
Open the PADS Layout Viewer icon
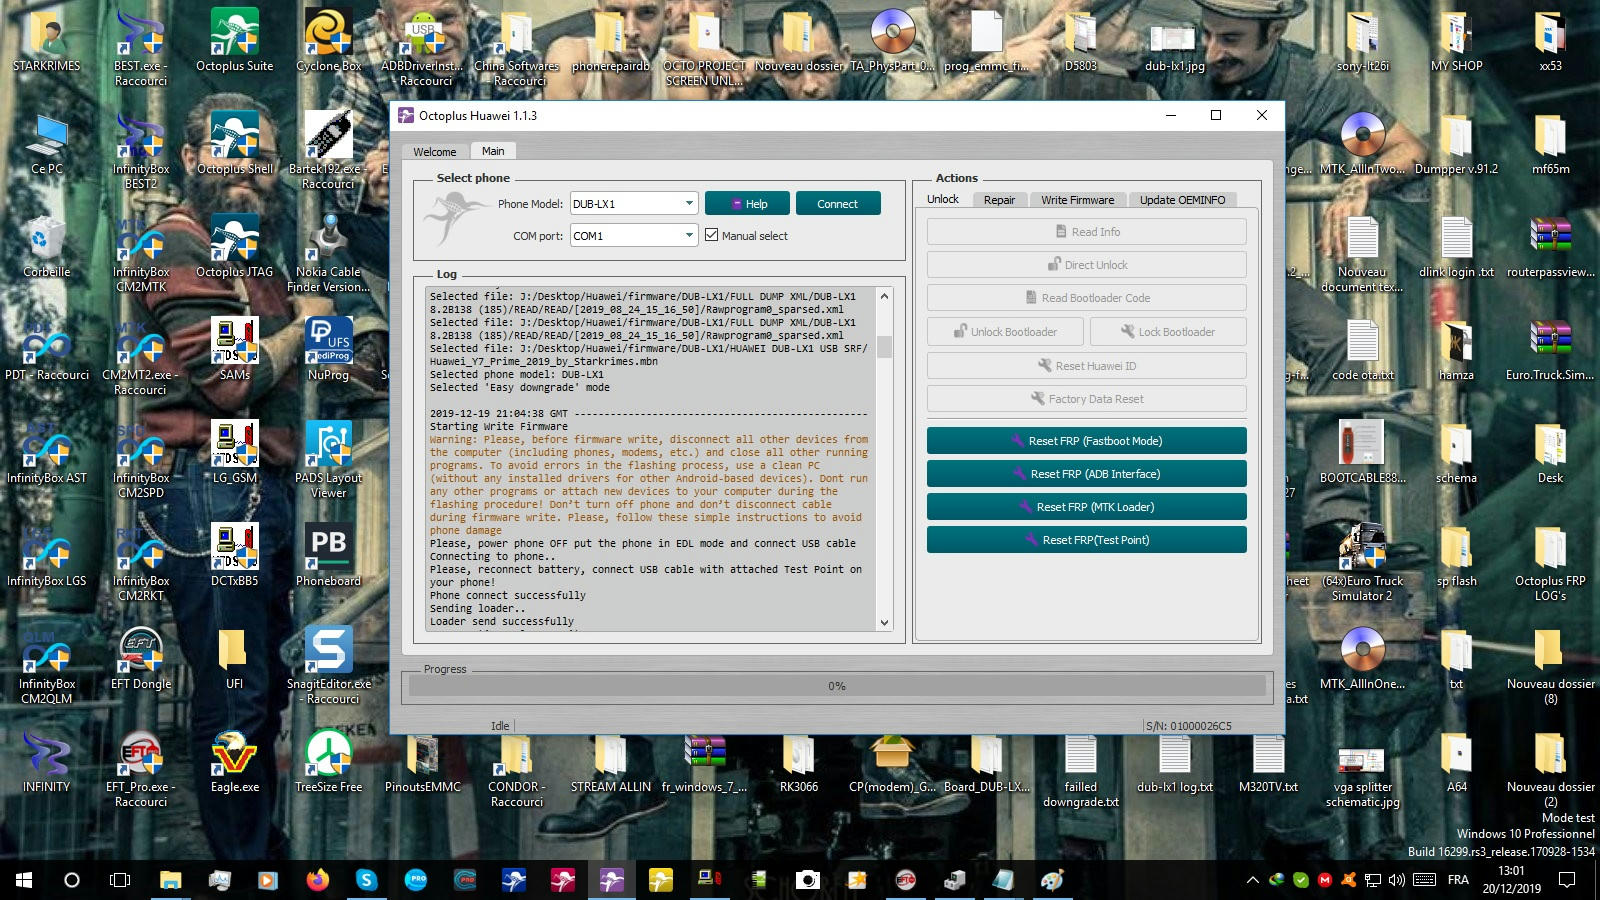pyautogui.click(x=328, y=459)
